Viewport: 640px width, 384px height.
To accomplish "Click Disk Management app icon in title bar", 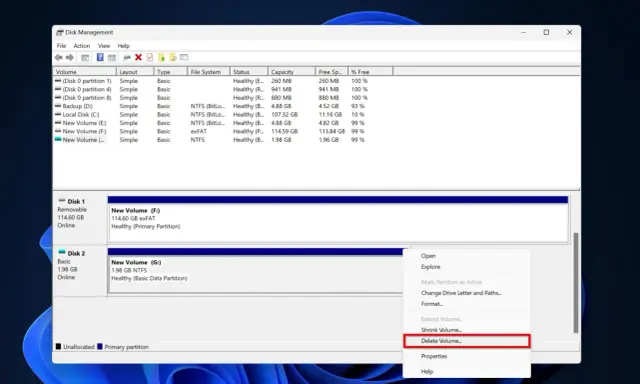I will pos(60,32).
